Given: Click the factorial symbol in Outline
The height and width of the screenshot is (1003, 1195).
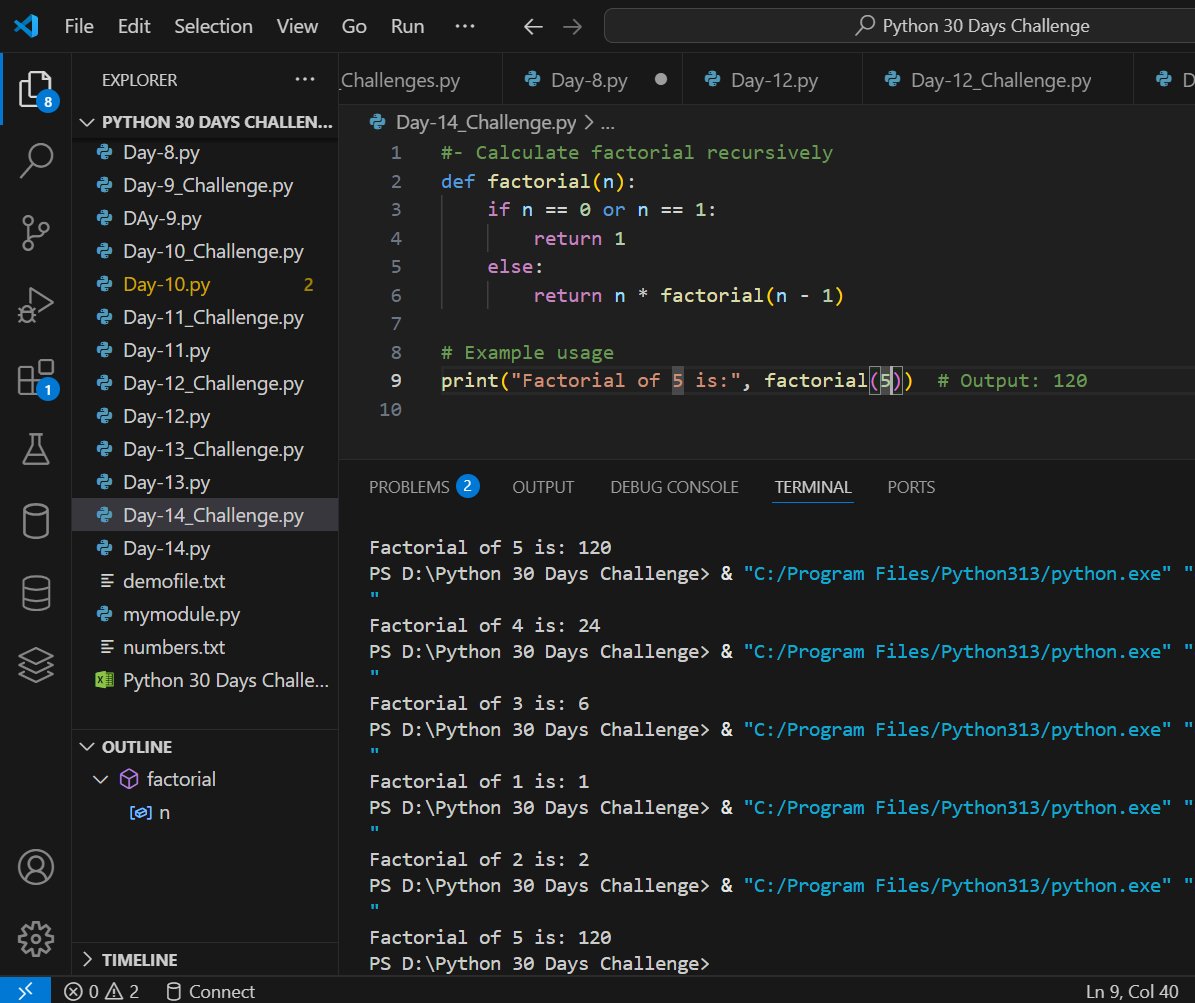Looking at the screenshot, I should point(181,779).
